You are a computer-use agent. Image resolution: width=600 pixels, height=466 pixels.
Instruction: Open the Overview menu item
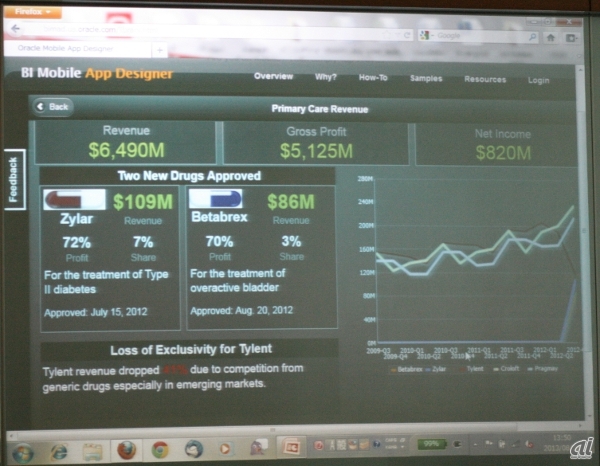tap(273, 76)
